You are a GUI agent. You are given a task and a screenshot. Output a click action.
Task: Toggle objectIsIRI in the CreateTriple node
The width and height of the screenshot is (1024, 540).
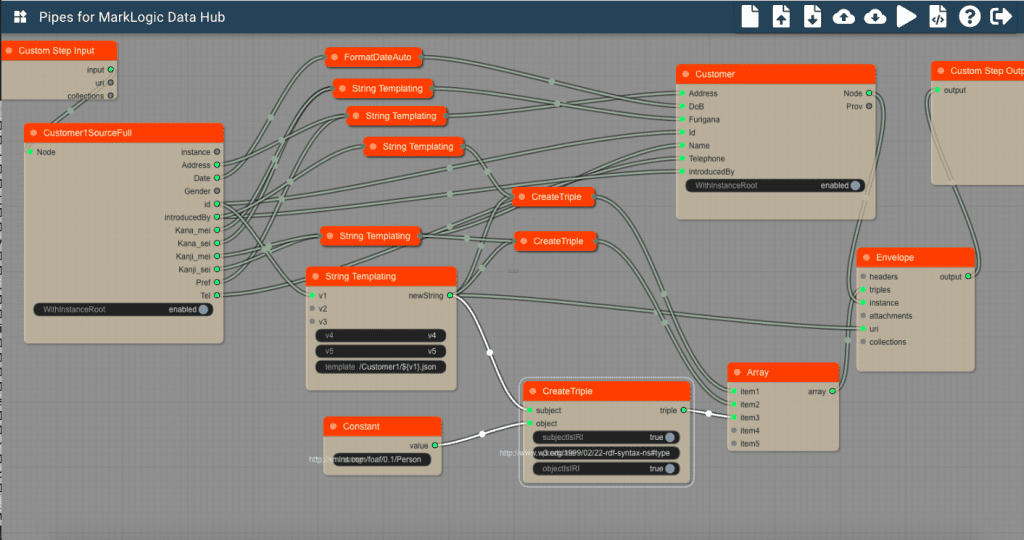(x=670, y=468)
